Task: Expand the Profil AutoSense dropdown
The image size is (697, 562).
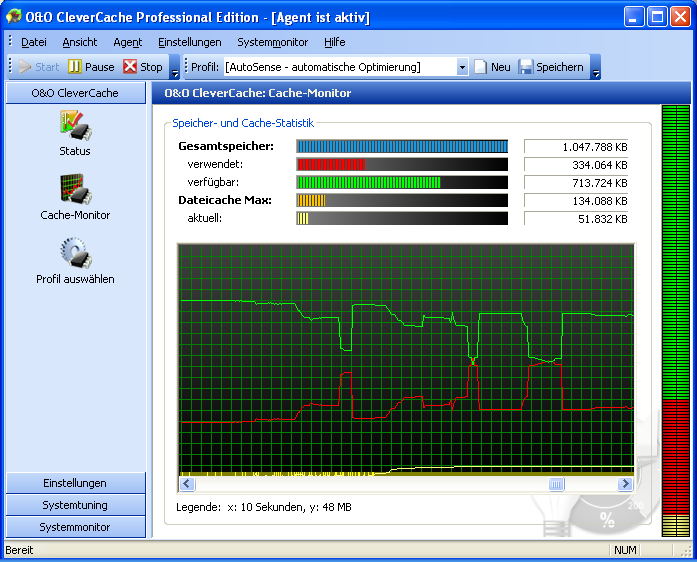Action: pos(462,67)
